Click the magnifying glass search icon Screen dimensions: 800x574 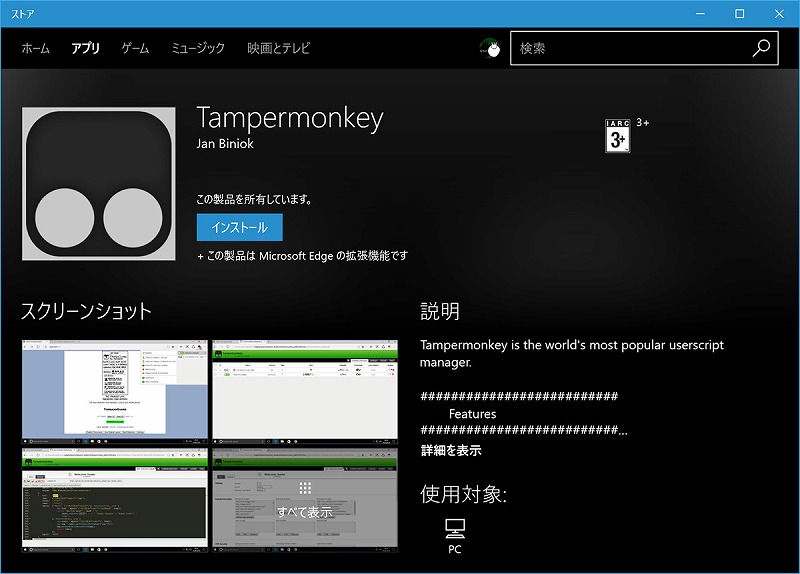coord(761,48)
